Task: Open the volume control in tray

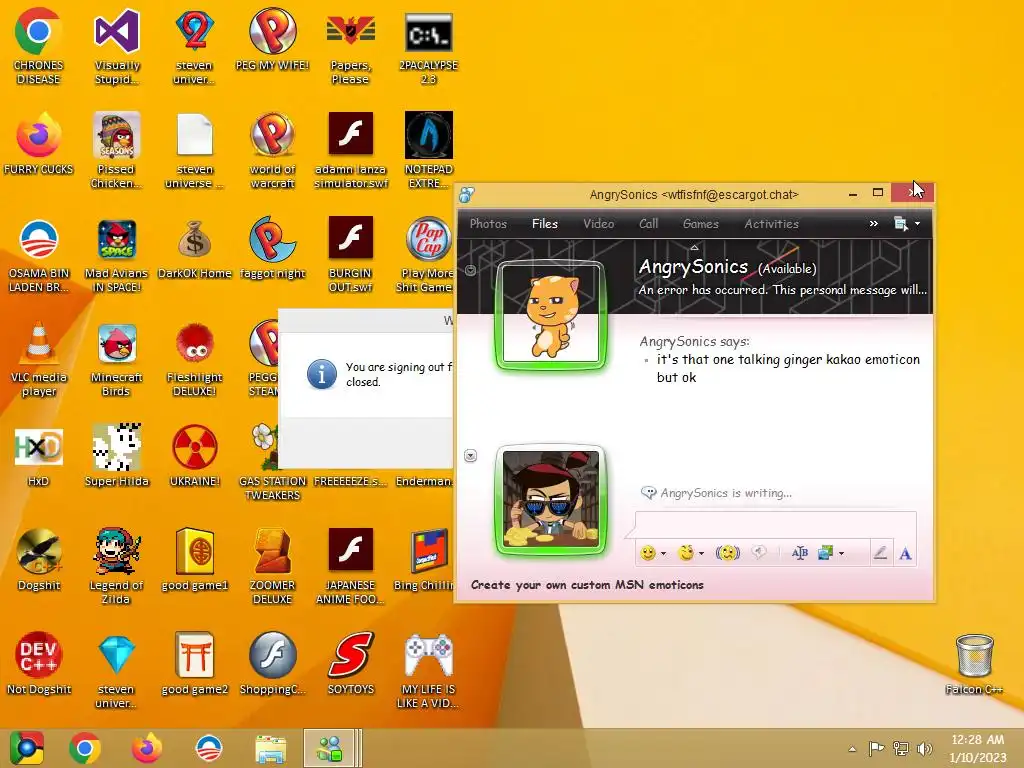Action: click(924, 749)
